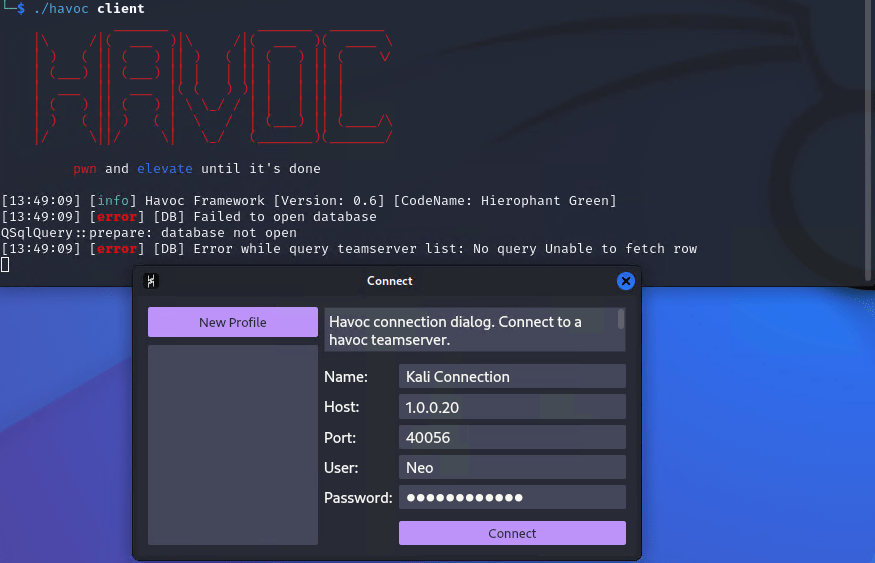Click the masked Password field
The width and height of the screenshot is (875, 563).
(512, 497)
